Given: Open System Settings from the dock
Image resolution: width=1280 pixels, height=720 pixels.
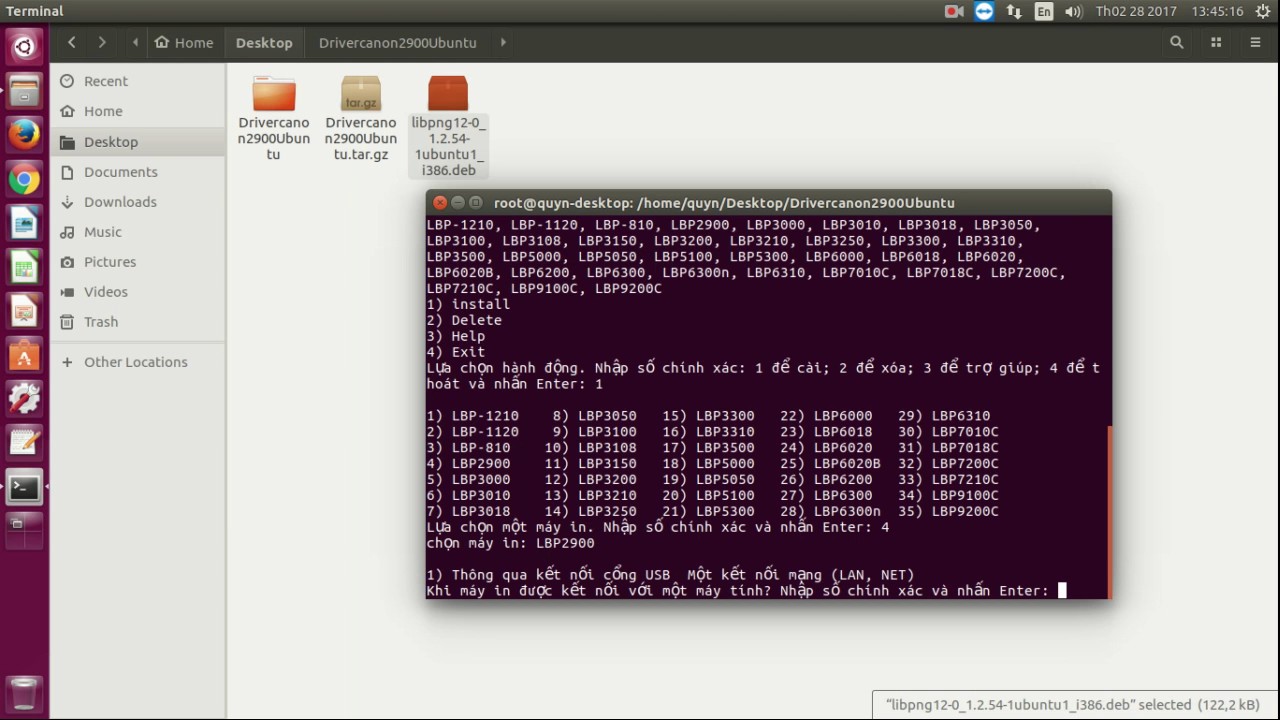Looking at the screenshot, I should coord(24,399).
